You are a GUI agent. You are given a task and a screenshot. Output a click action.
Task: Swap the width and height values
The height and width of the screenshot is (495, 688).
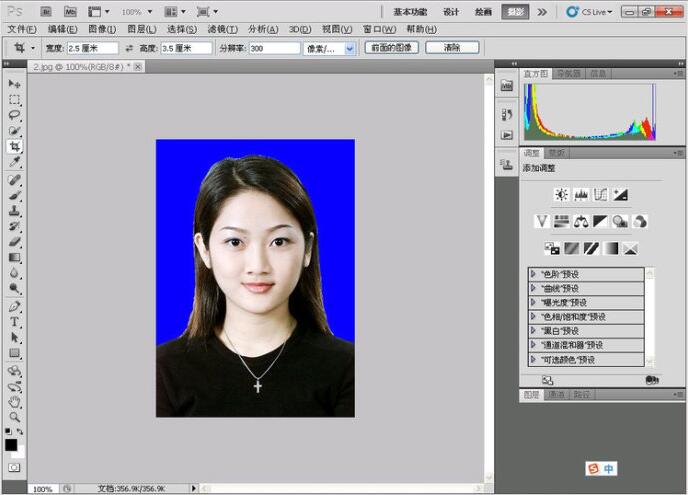tap(129, 48)
